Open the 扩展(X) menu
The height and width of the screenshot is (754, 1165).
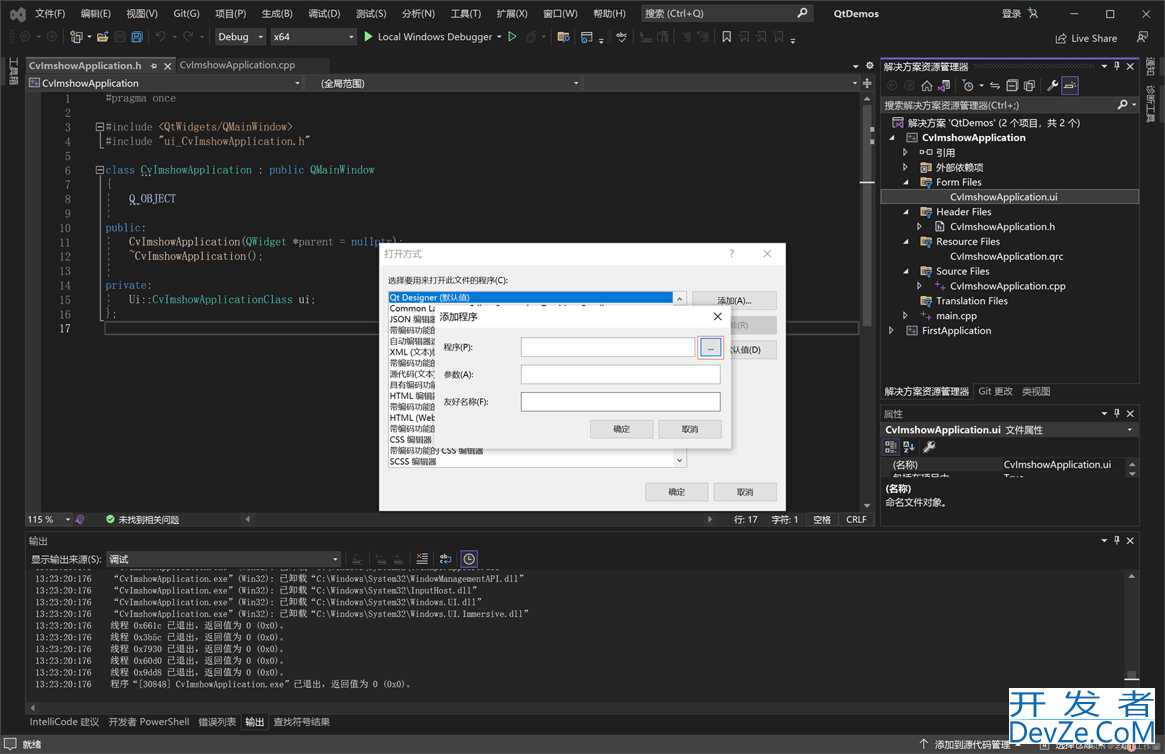click(x=512, y=13)
